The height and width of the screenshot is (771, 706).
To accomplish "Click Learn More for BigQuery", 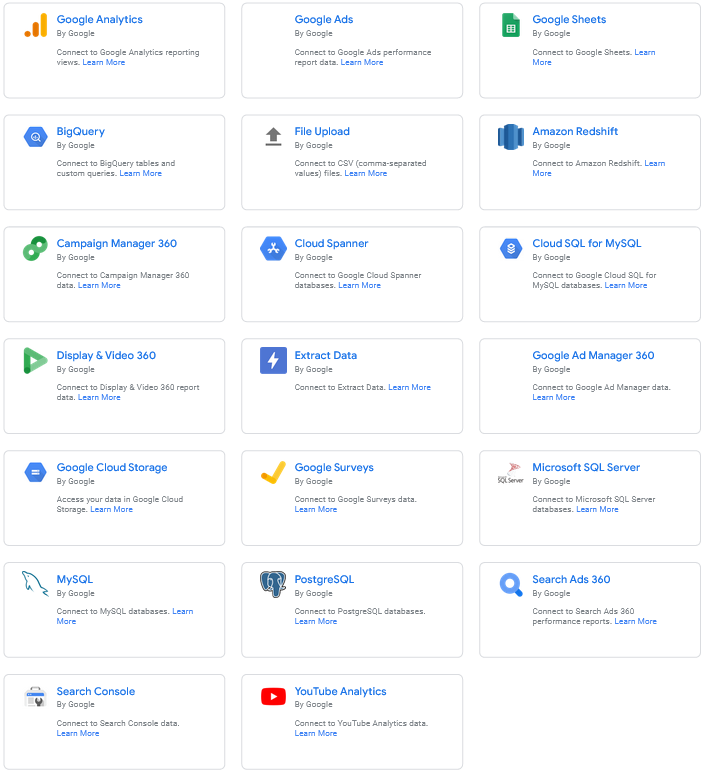I will click(x=141, y=174).
